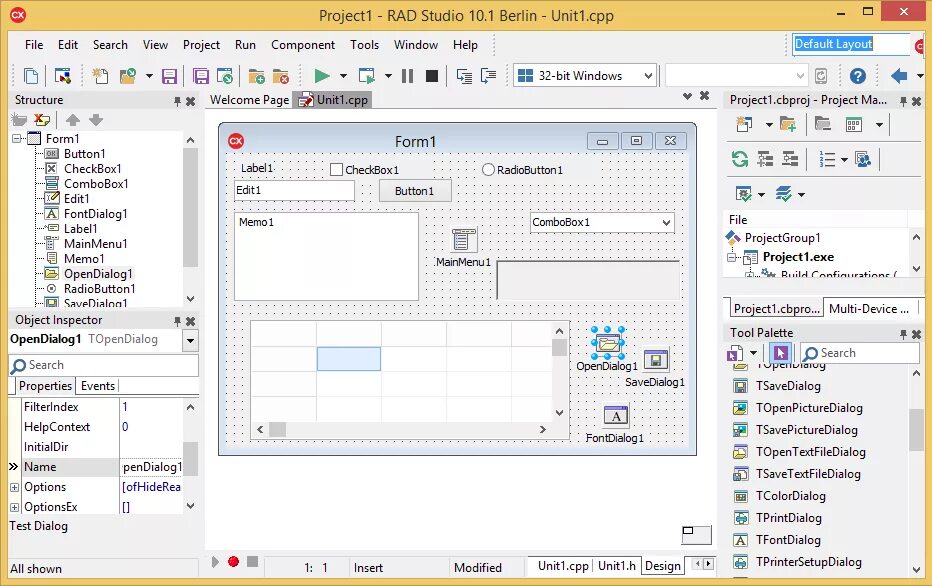Click Move Up arrow in Structure panel
Viewport: 932px width, 586px height.
coord(73,120)
